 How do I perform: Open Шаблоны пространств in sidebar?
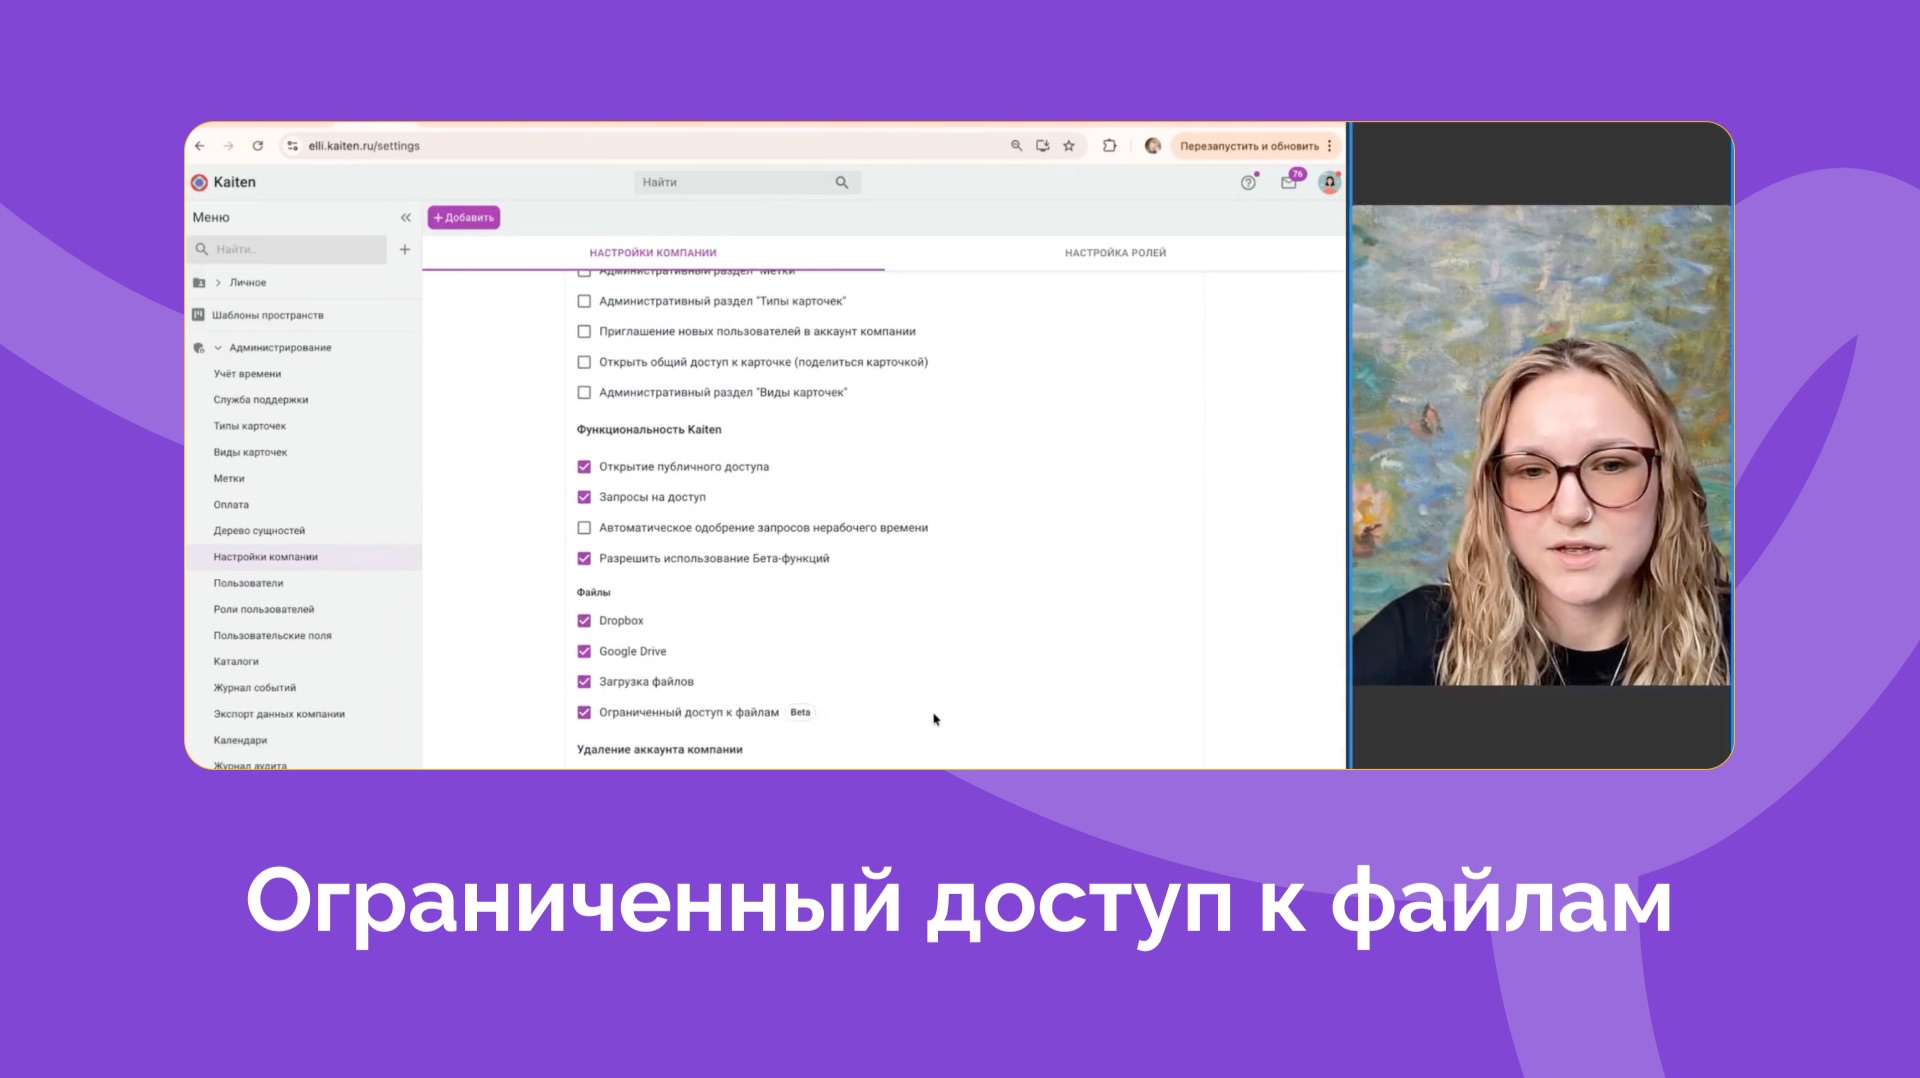(267, 315)
